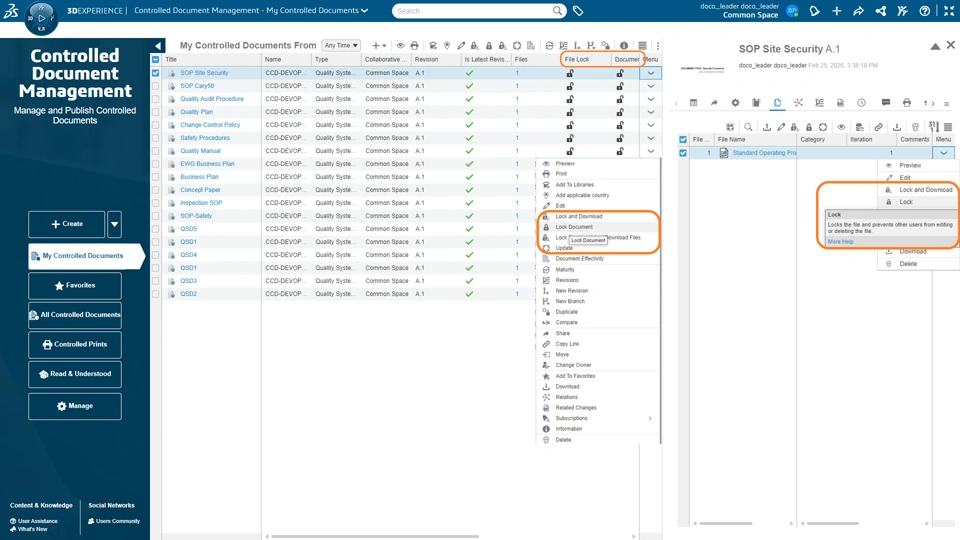
Task: Click the pencil Edit icon in main toolbar
Action: (461, 45)
